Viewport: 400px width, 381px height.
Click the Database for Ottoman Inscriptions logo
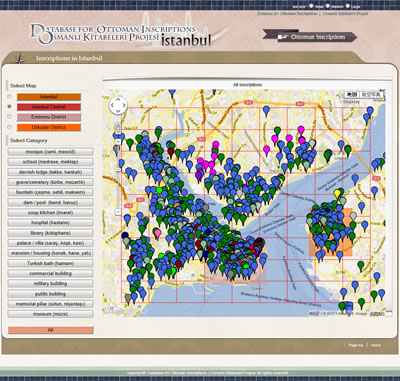120,34
